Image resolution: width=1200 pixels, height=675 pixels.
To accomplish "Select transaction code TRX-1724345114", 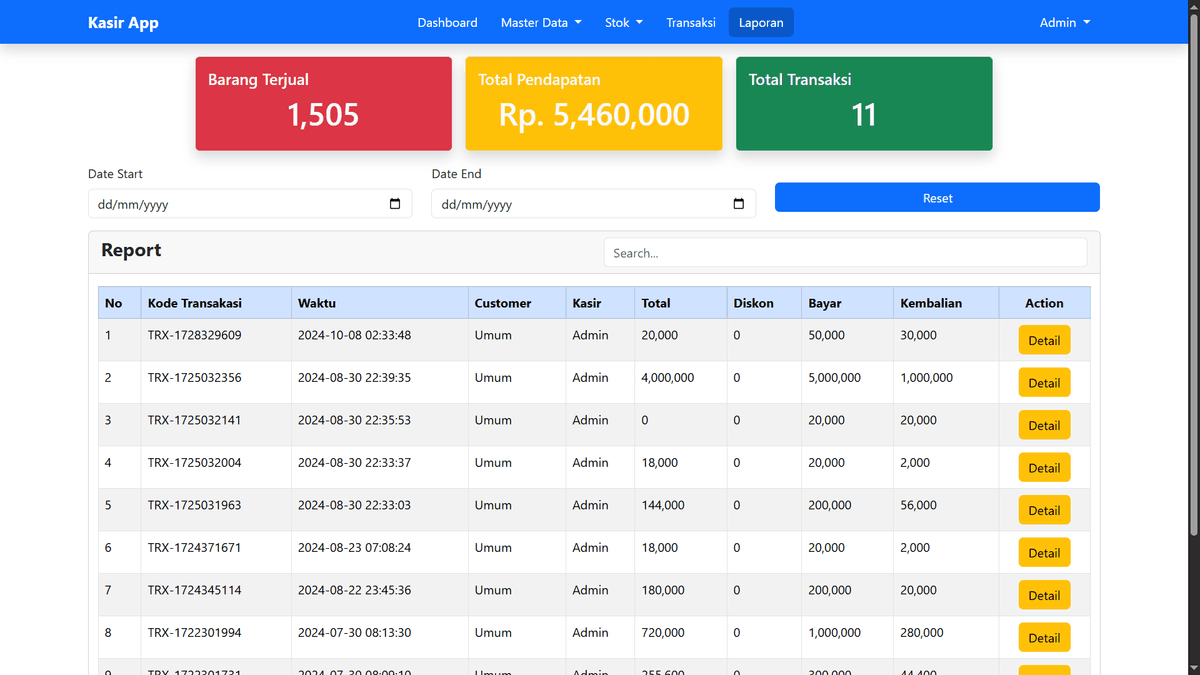I will coord(194,590).
